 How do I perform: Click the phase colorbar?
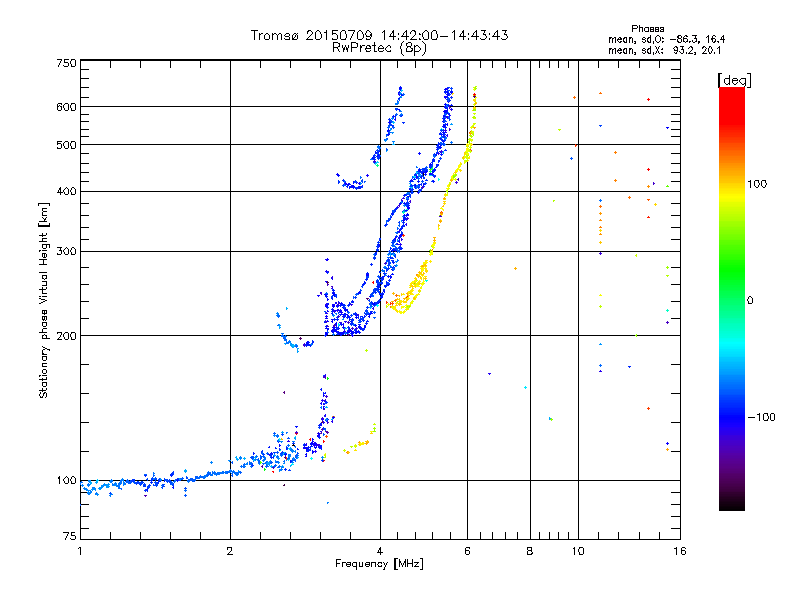point(732,298)
